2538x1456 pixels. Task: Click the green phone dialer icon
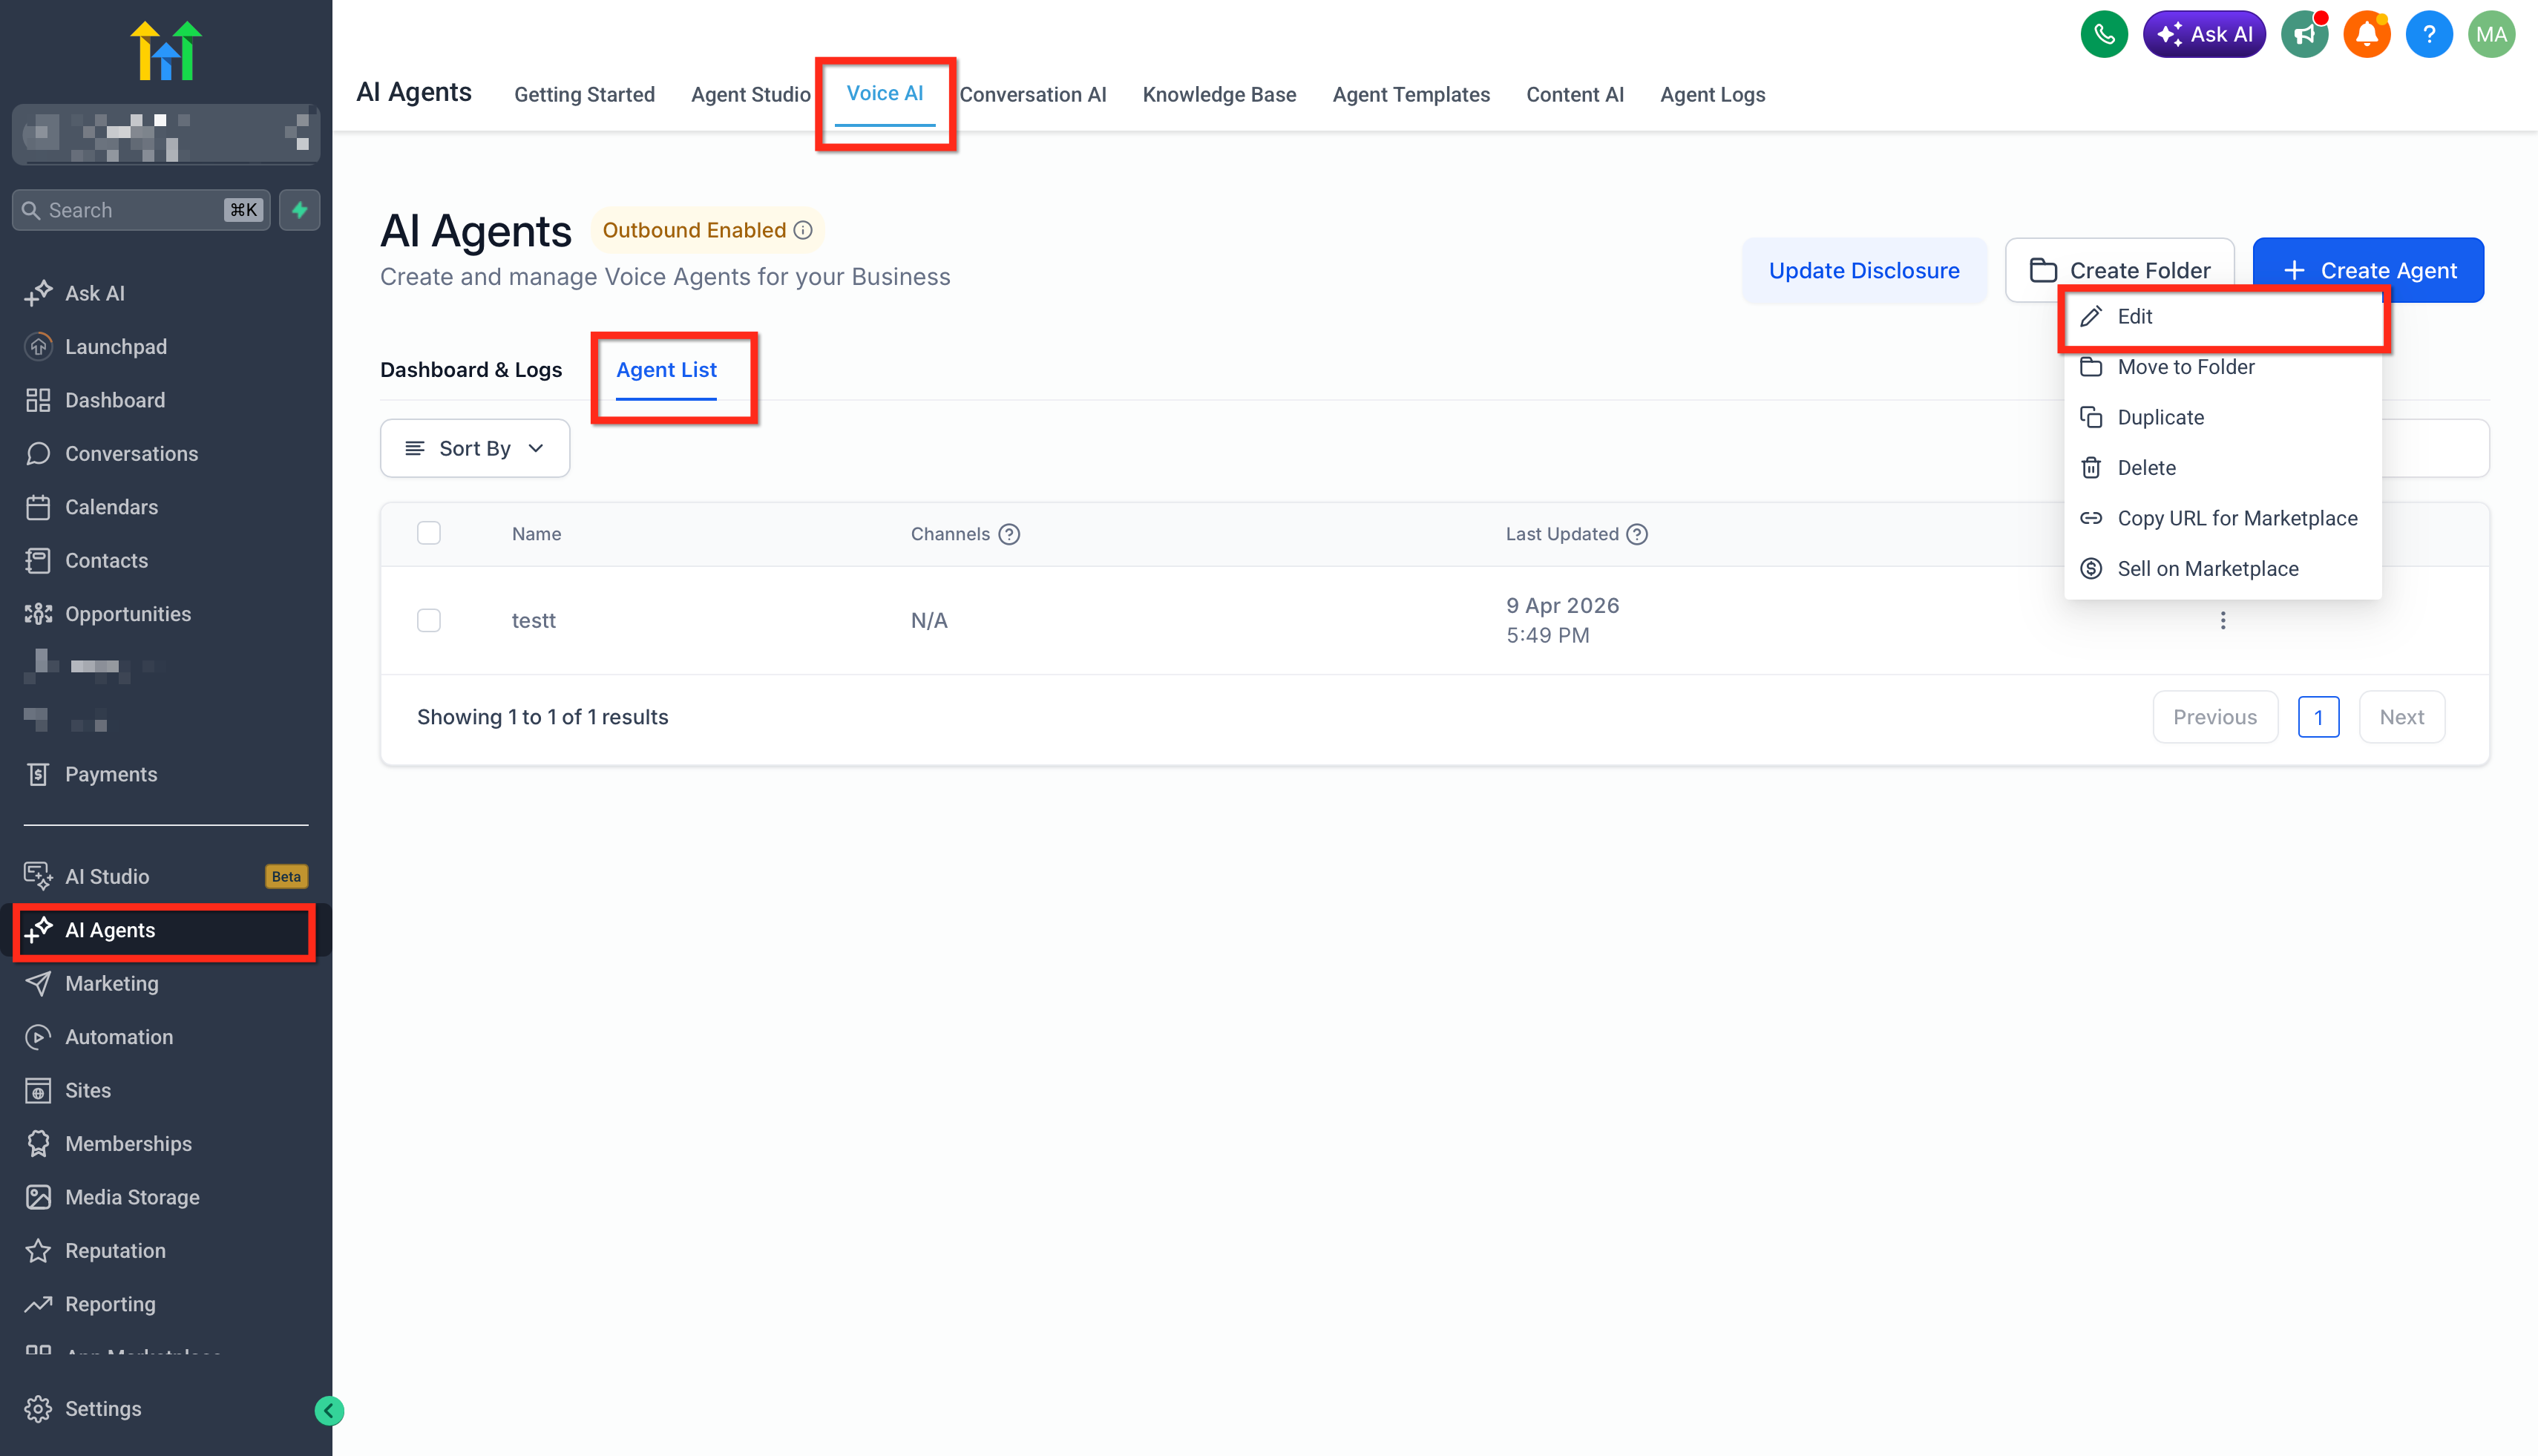(2103, 34)
